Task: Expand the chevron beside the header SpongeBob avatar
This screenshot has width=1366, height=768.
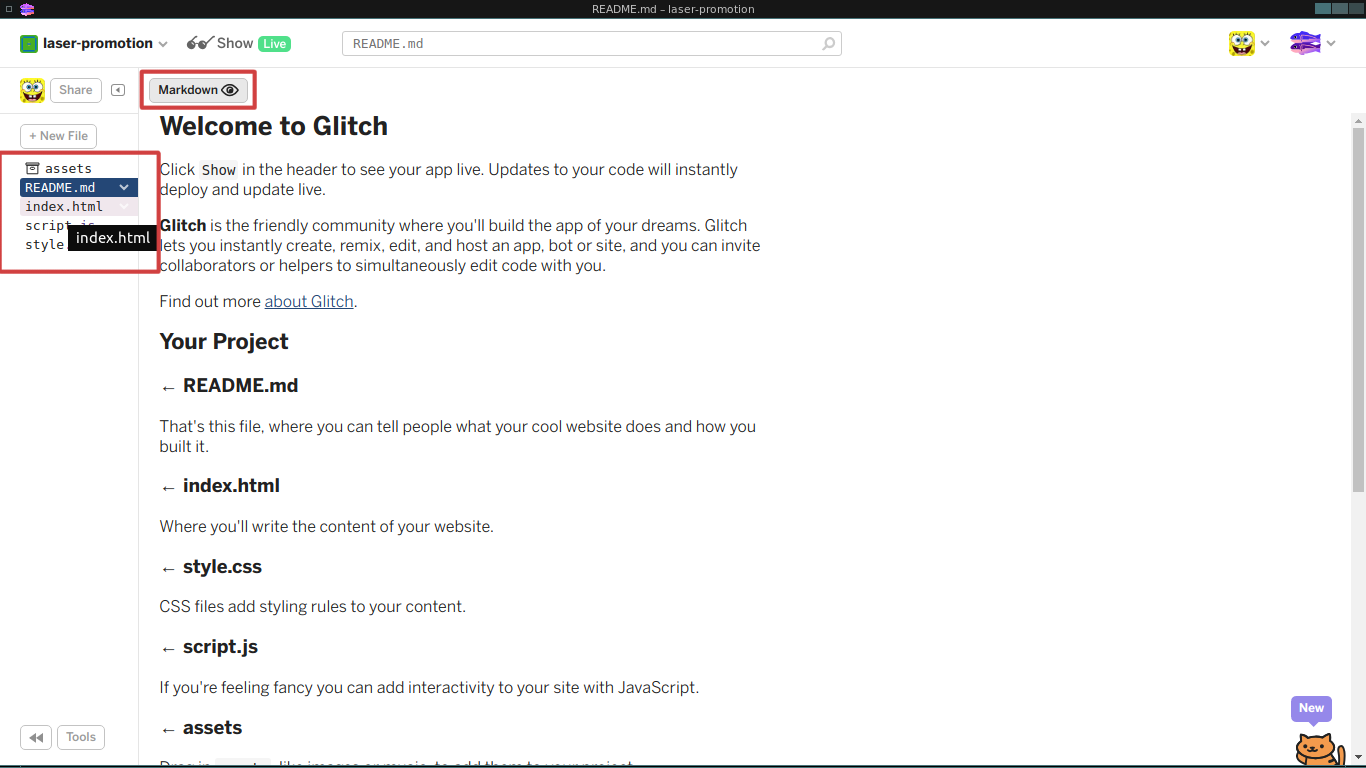Action: [x=1265, y=44]
